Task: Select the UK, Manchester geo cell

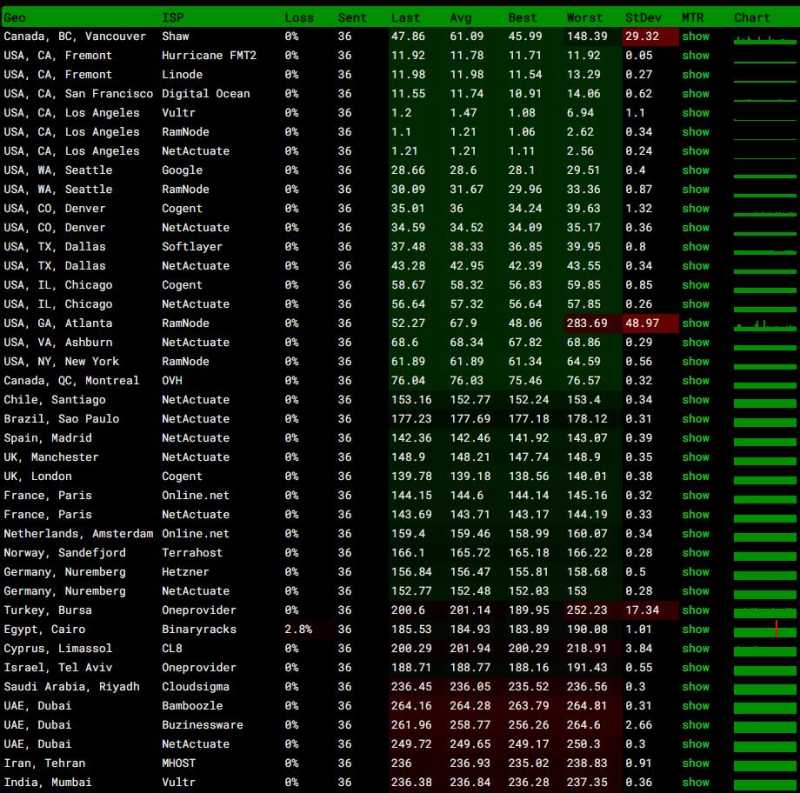Action: point(51,457)
